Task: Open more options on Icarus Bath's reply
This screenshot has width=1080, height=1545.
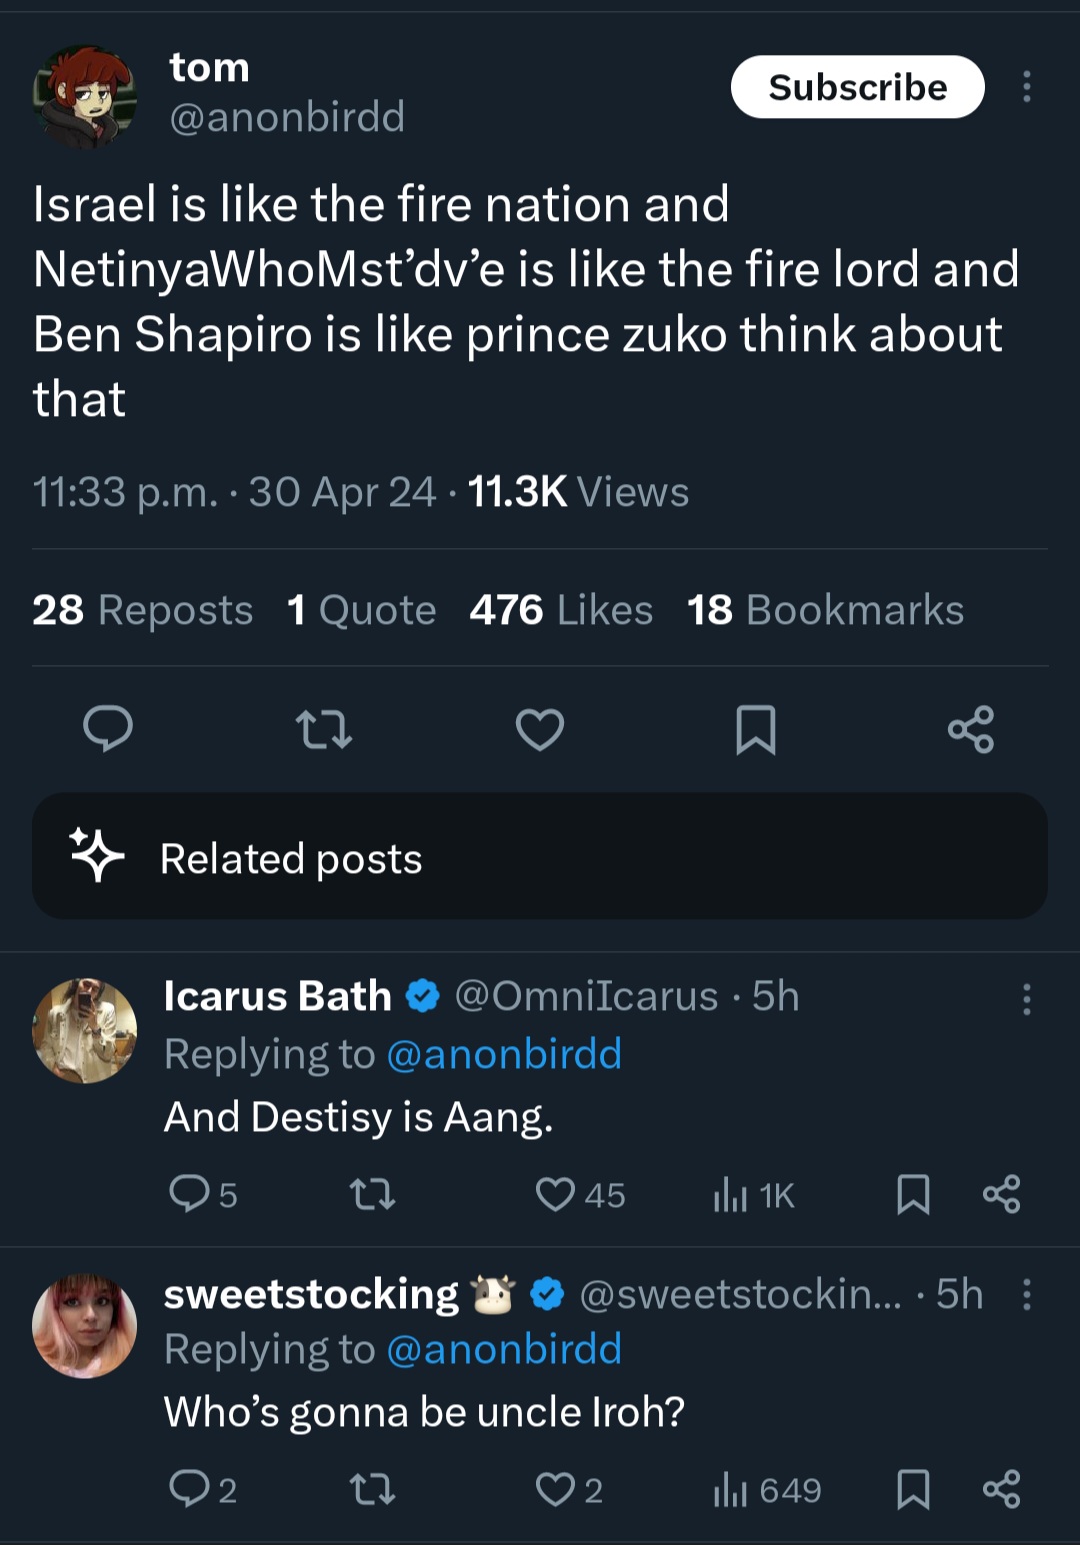Action: click(x=1027, y=998)
